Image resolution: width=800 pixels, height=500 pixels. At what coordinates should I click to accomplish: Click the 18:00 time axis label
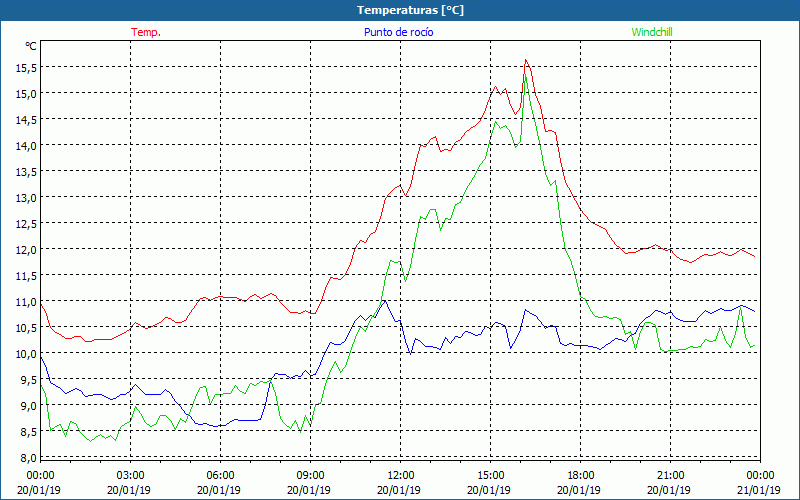(x=581, y=476)
